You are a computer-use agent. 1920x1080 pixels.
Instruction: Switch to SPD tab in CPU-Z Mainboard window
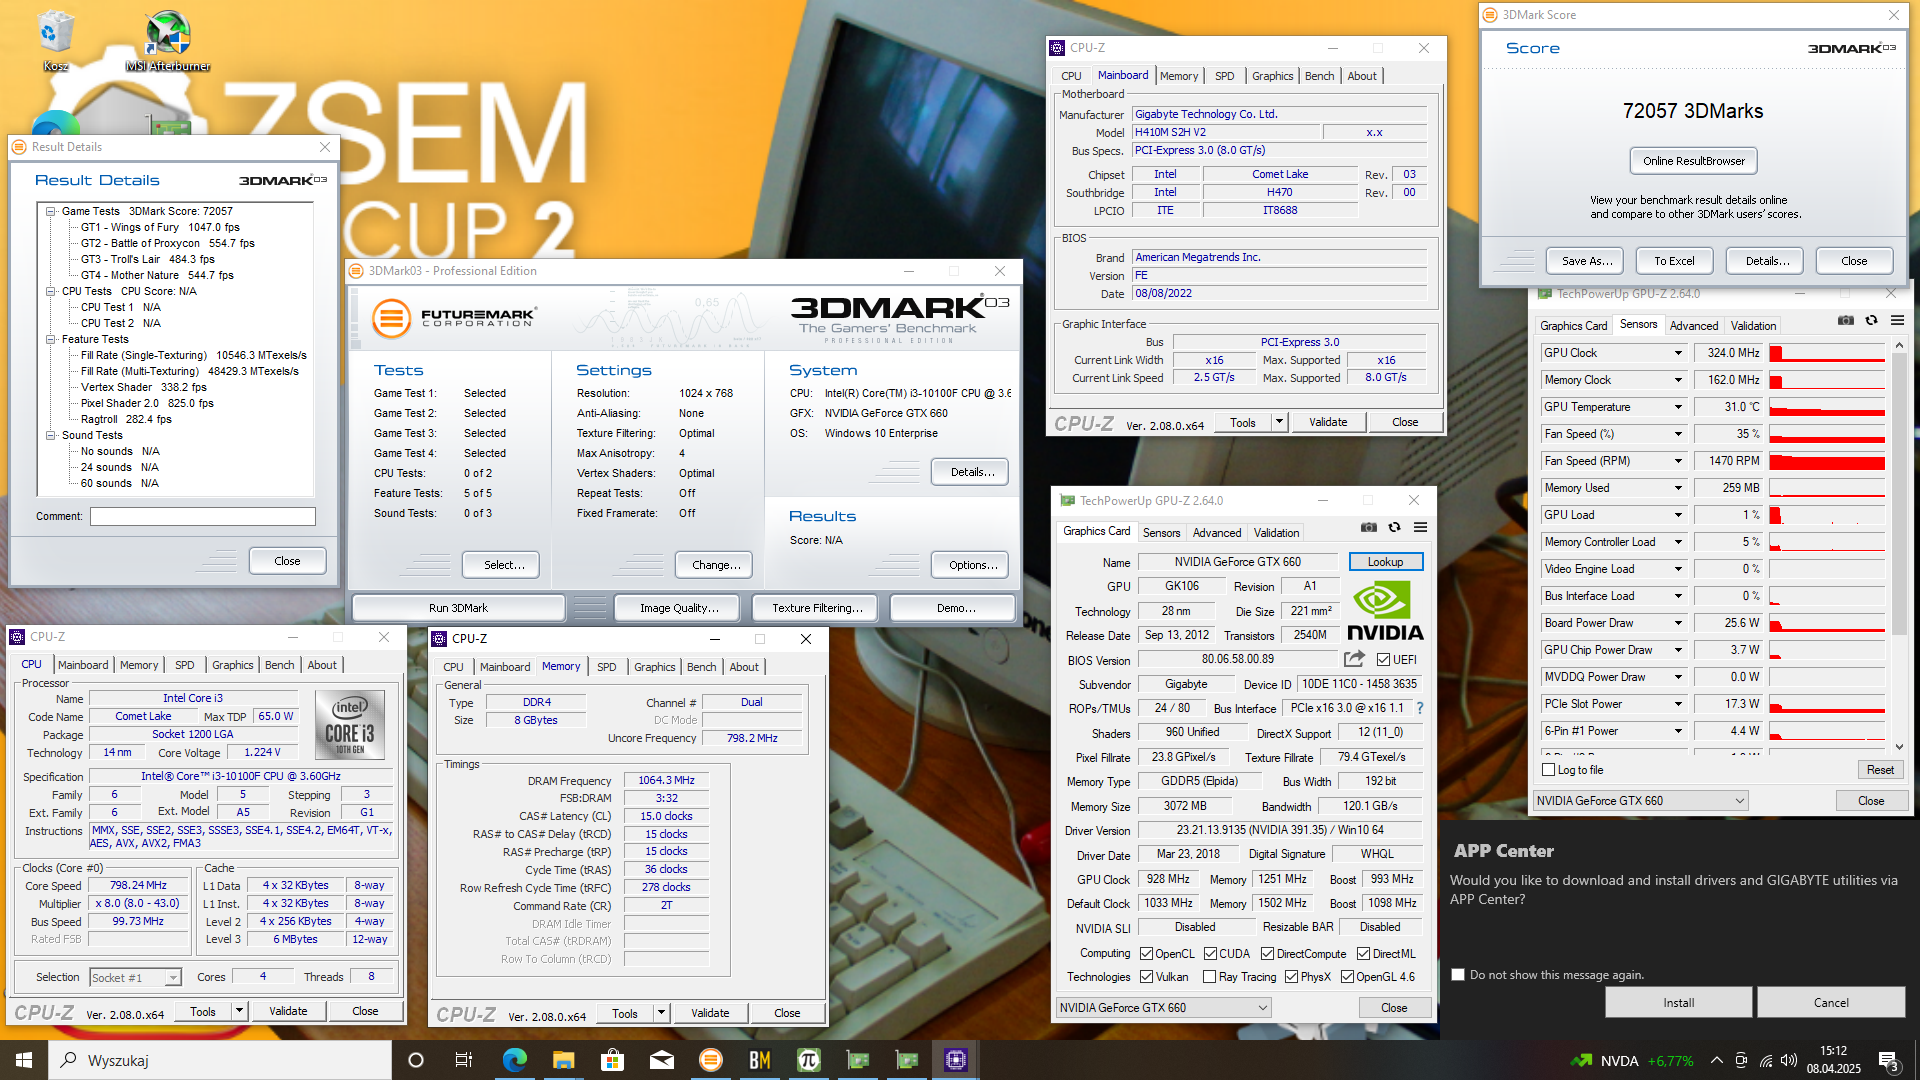click(x=1224, y=76)
